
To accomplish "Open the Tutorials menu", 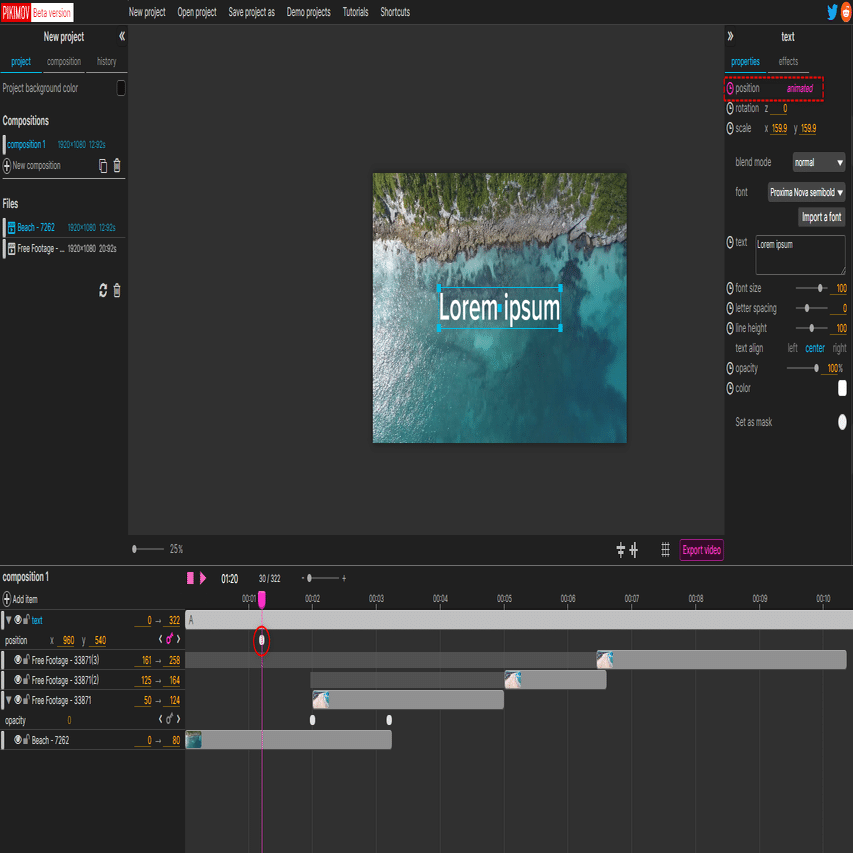I will click(x=355, y=12).
